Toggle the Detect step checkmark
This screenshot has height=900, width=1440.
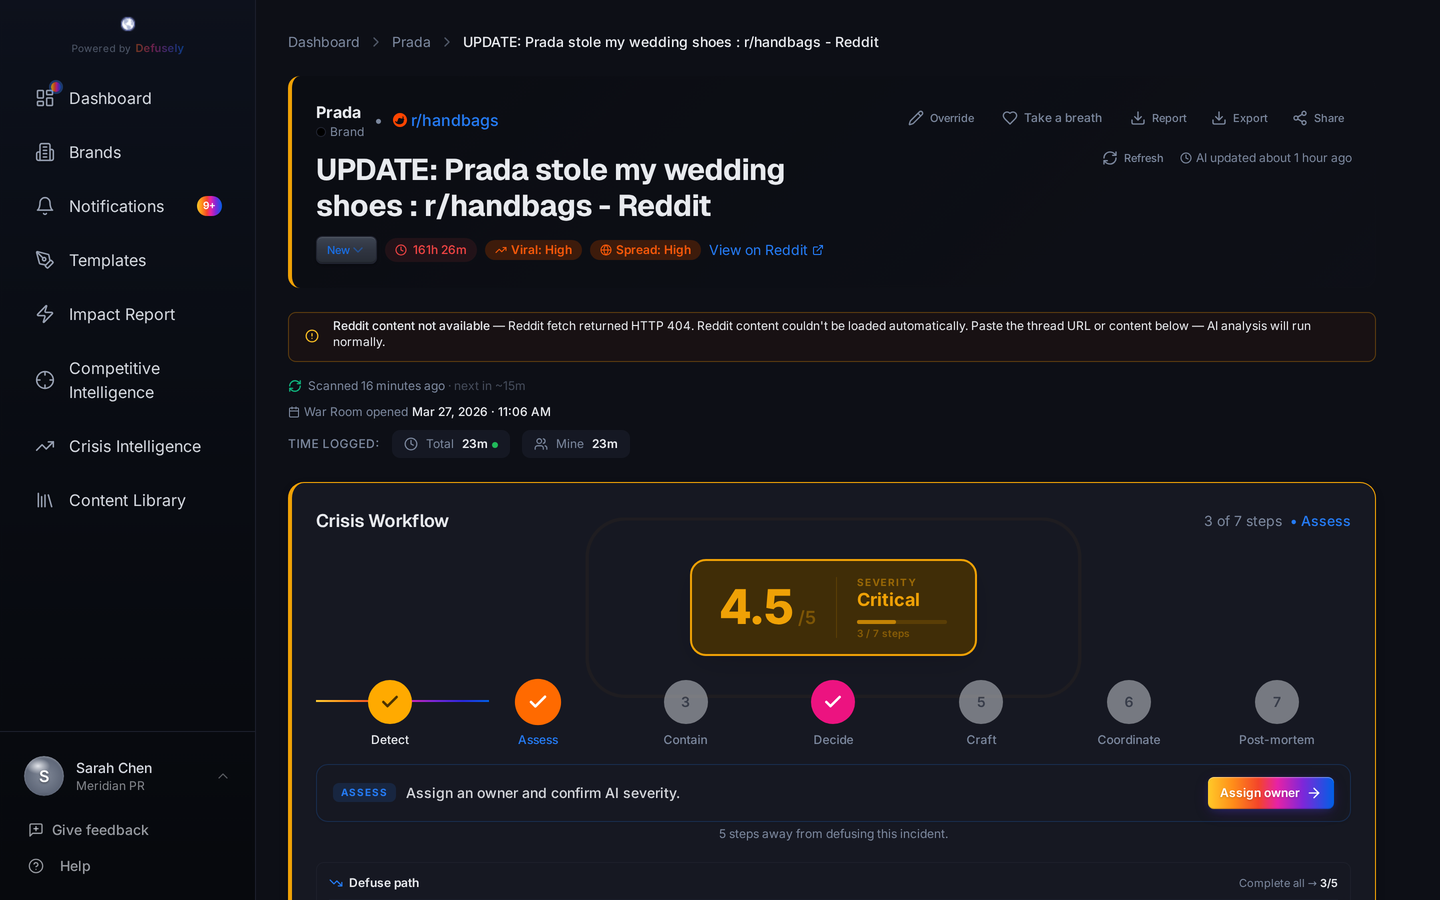(x=390, y=702)
